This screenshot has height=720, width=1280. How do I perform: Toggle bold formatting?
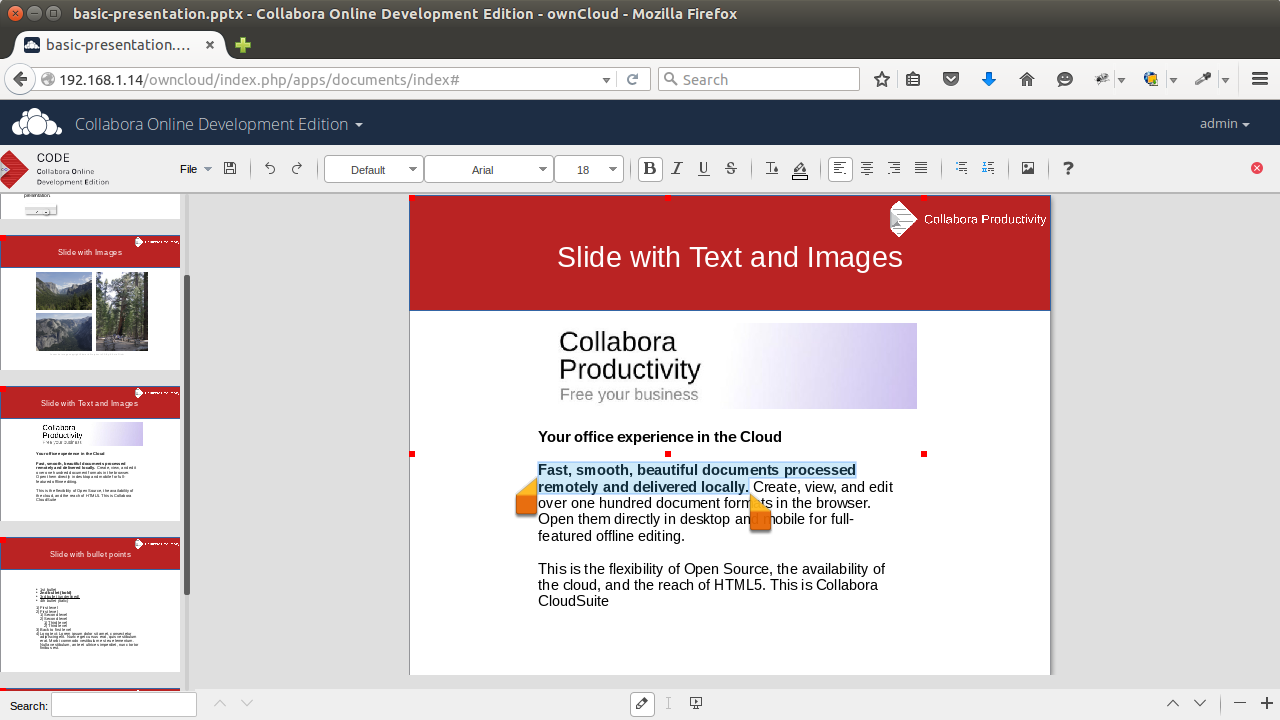[650, 168]
